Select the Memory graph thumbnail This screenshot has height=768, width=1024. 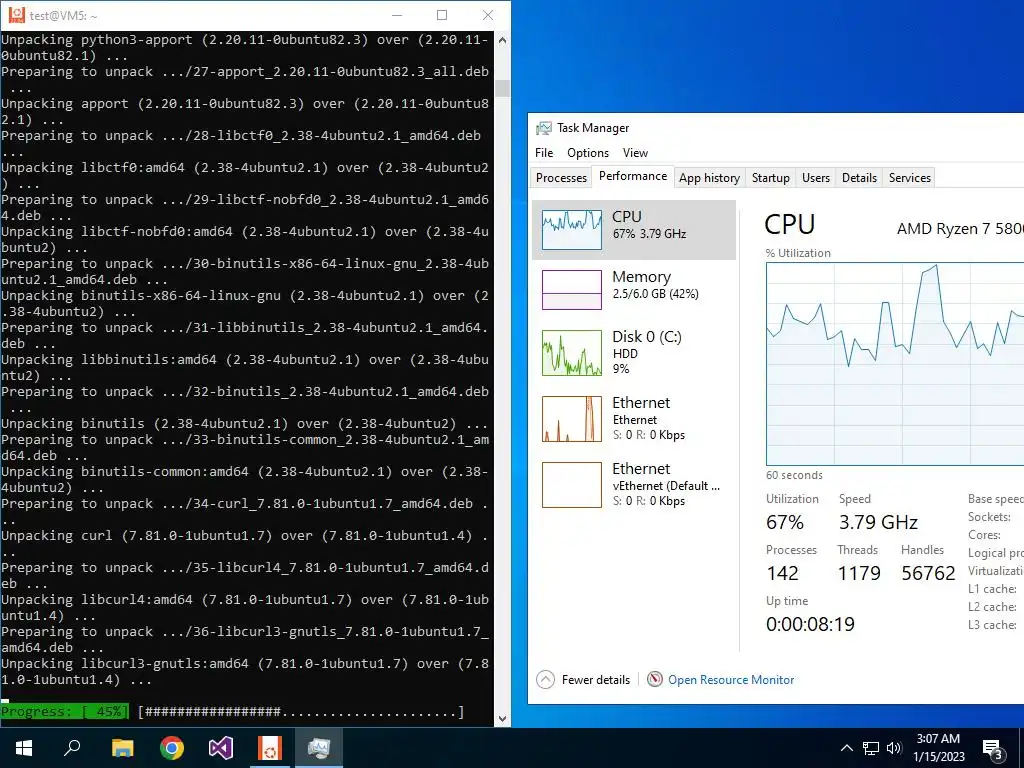pos(571,290)
